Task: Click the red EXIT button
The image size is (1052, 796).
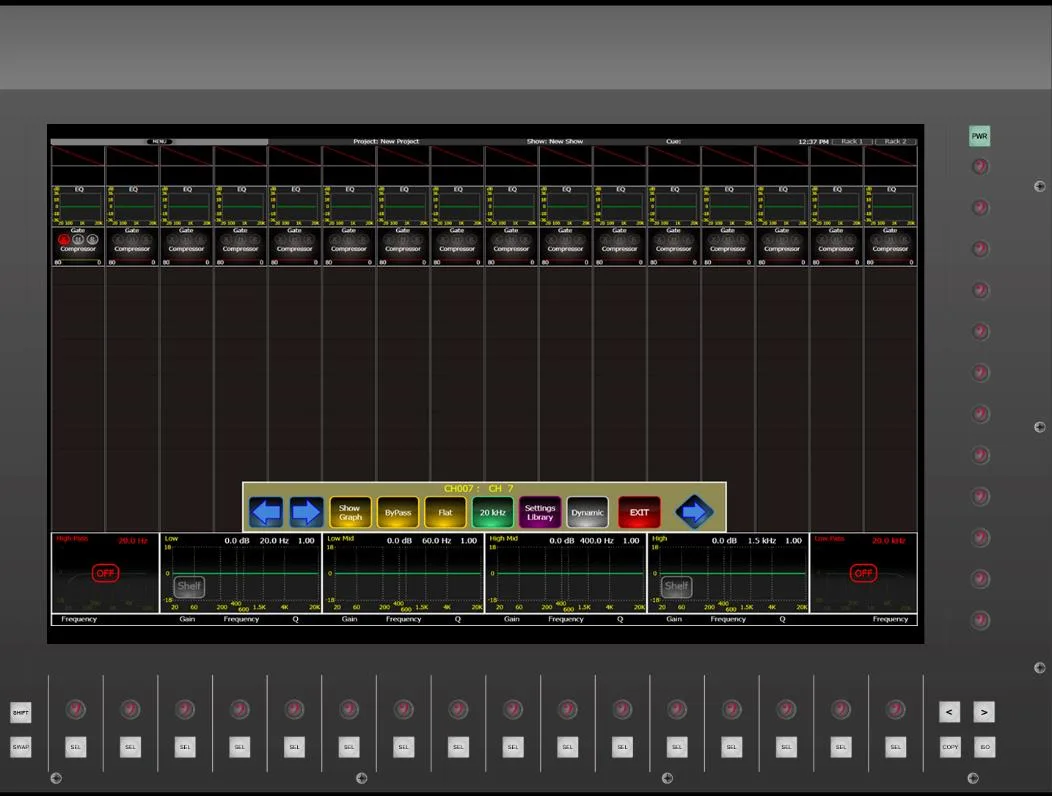Action: pyautogui.click(x=639, y=512)
